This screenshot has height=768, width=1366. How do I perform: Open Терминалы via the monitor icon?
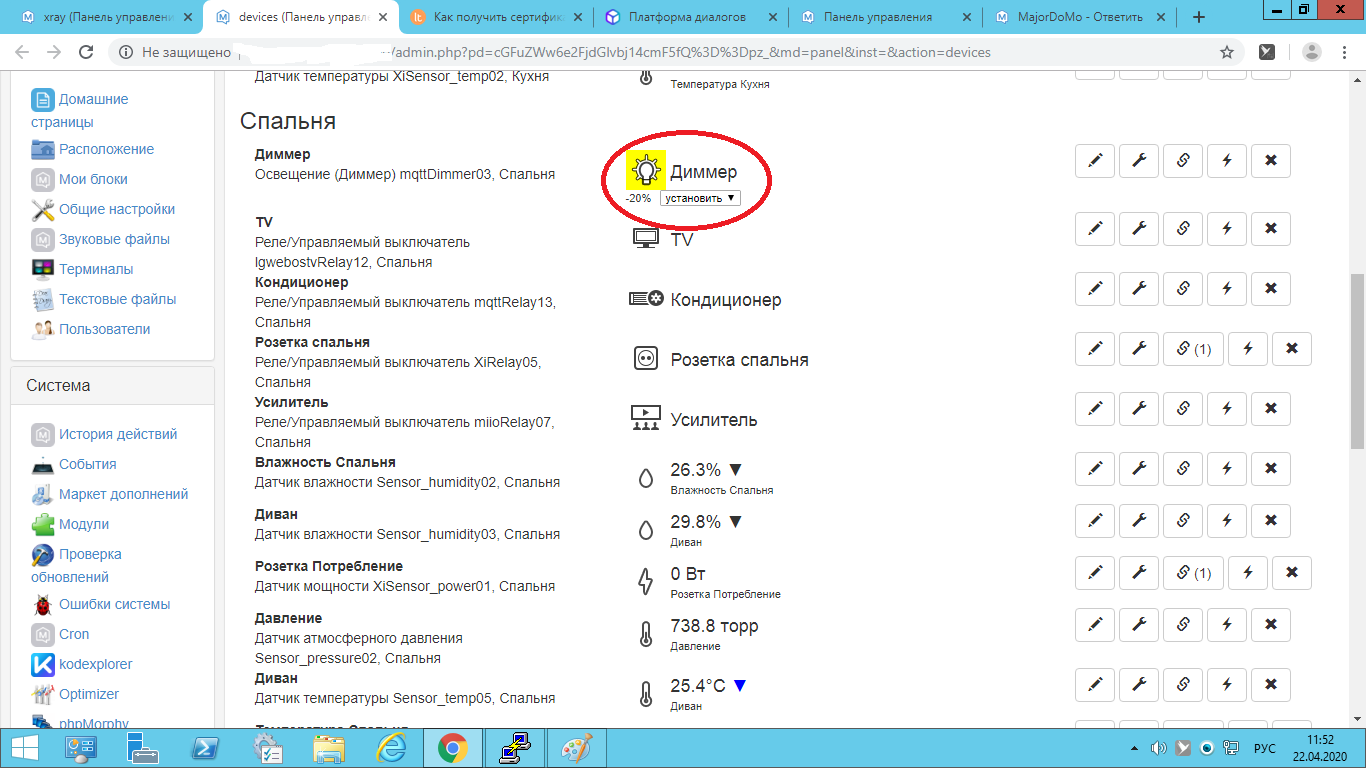click(41, 269)
